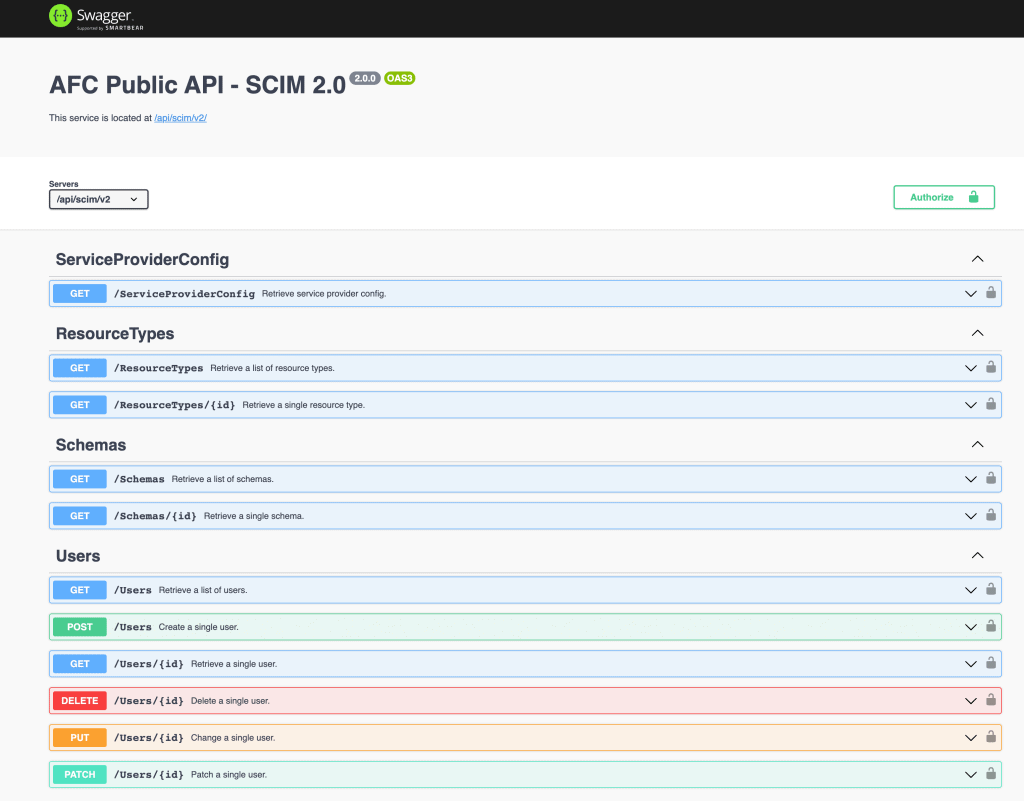1024x801 pixels.
Task: Expand GET /Schemas/{id} with its chevron
Action: click(970, 516)
